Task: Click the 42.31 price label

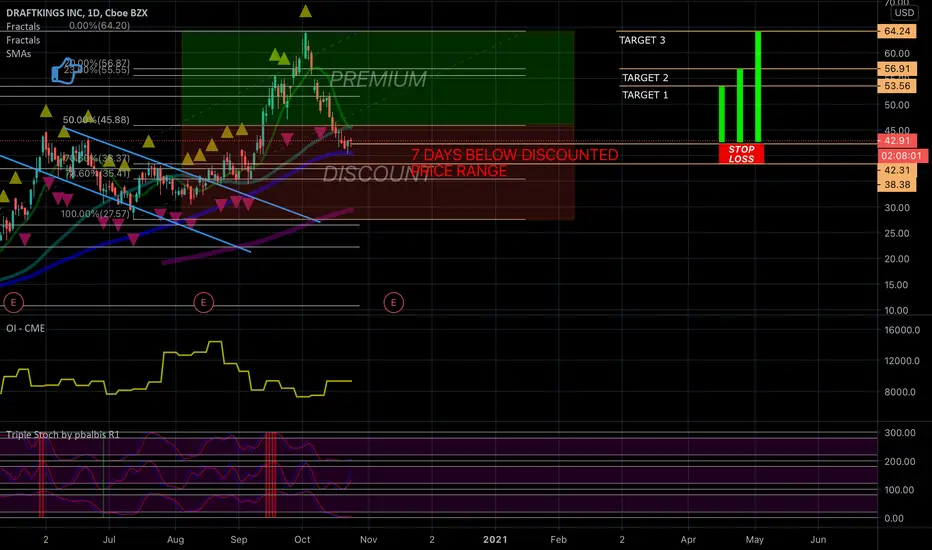Action: coord(897,170)
